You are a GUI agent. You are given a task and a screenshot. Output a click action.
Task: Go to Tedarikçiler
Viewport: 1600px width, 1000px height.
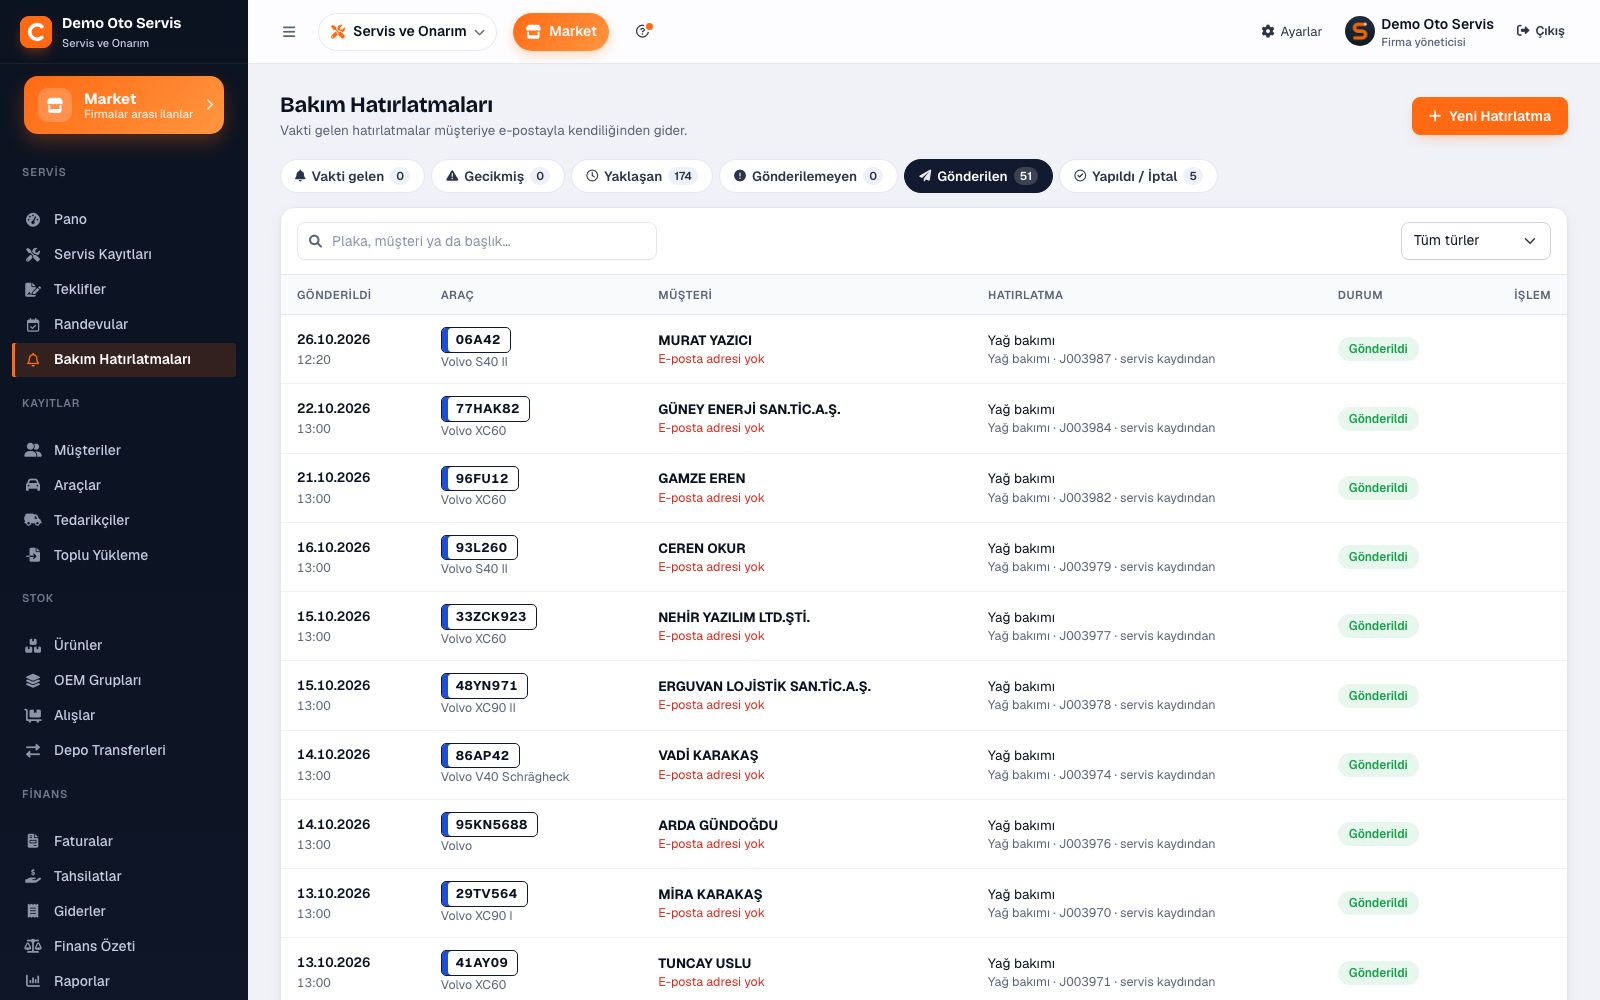(x=124, y=520)
